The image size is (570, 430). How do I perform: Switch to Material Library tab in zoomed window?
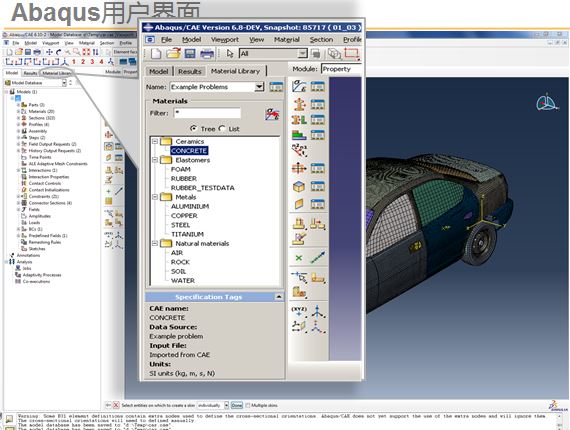pyautogui.click(x=236, y=71)
